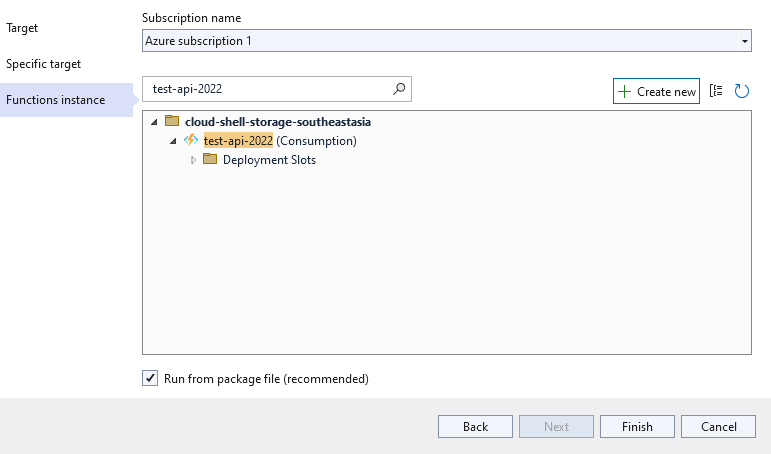Click the cloud-shell-storage-southeastasia folder icon
Viewport: 771px width, 454px height.
pos(172,121)
